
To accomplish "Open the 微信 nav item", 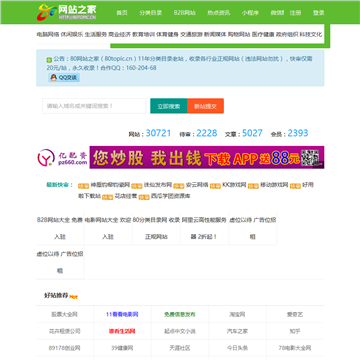I will click(x=277, y=13).
